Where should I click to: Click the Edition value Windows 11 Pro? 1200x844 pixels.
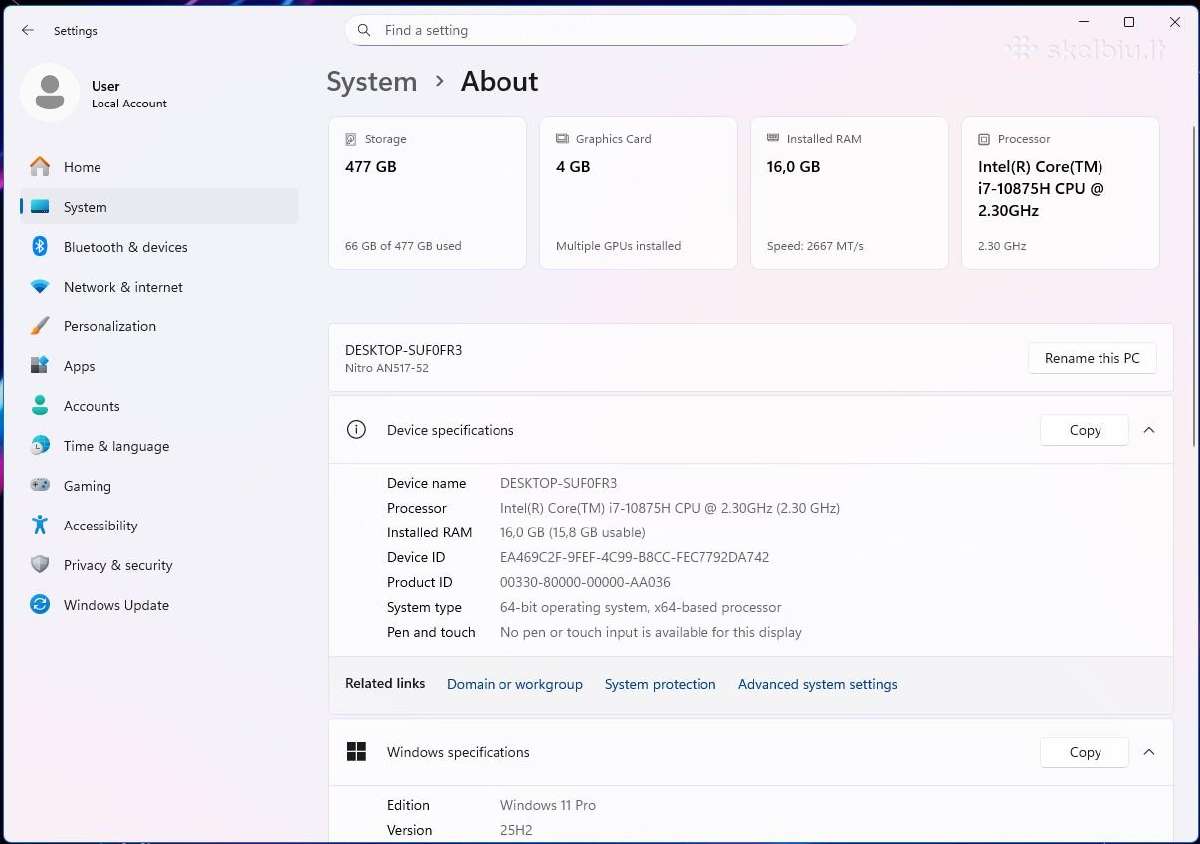pyautogui.click(x=548, y=805)
